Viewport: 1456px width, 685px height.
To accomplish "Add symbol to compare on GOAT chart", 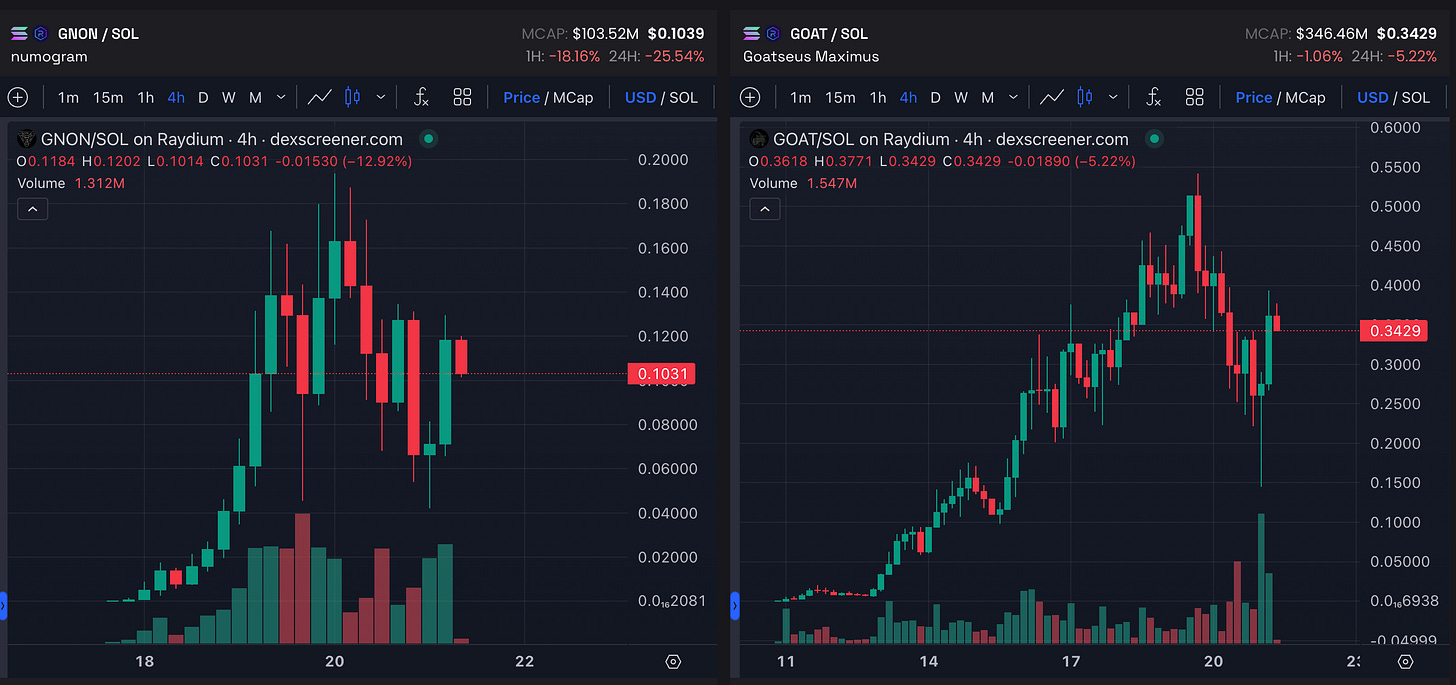I will pos(749,97).
